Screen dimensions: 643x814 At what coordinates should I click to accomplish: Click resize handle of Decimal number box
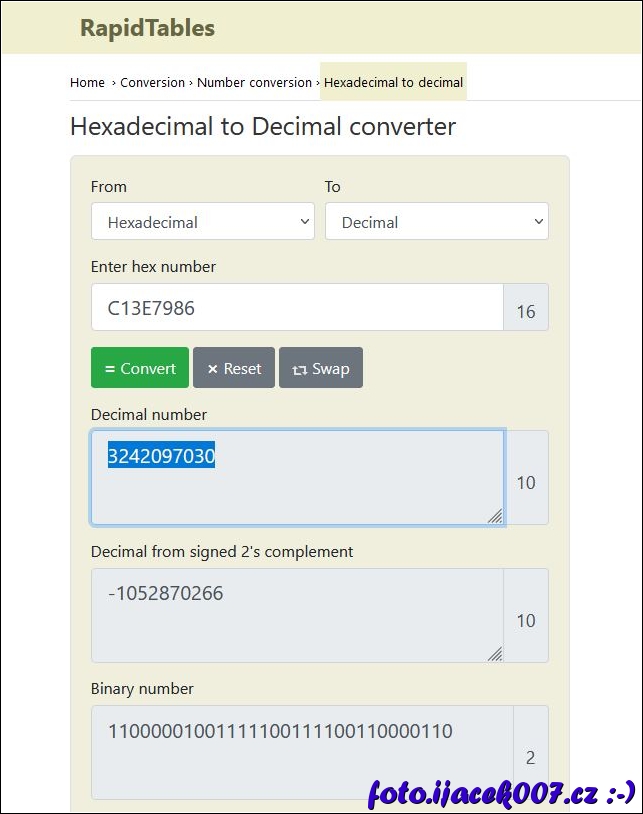tap(495, 515)
